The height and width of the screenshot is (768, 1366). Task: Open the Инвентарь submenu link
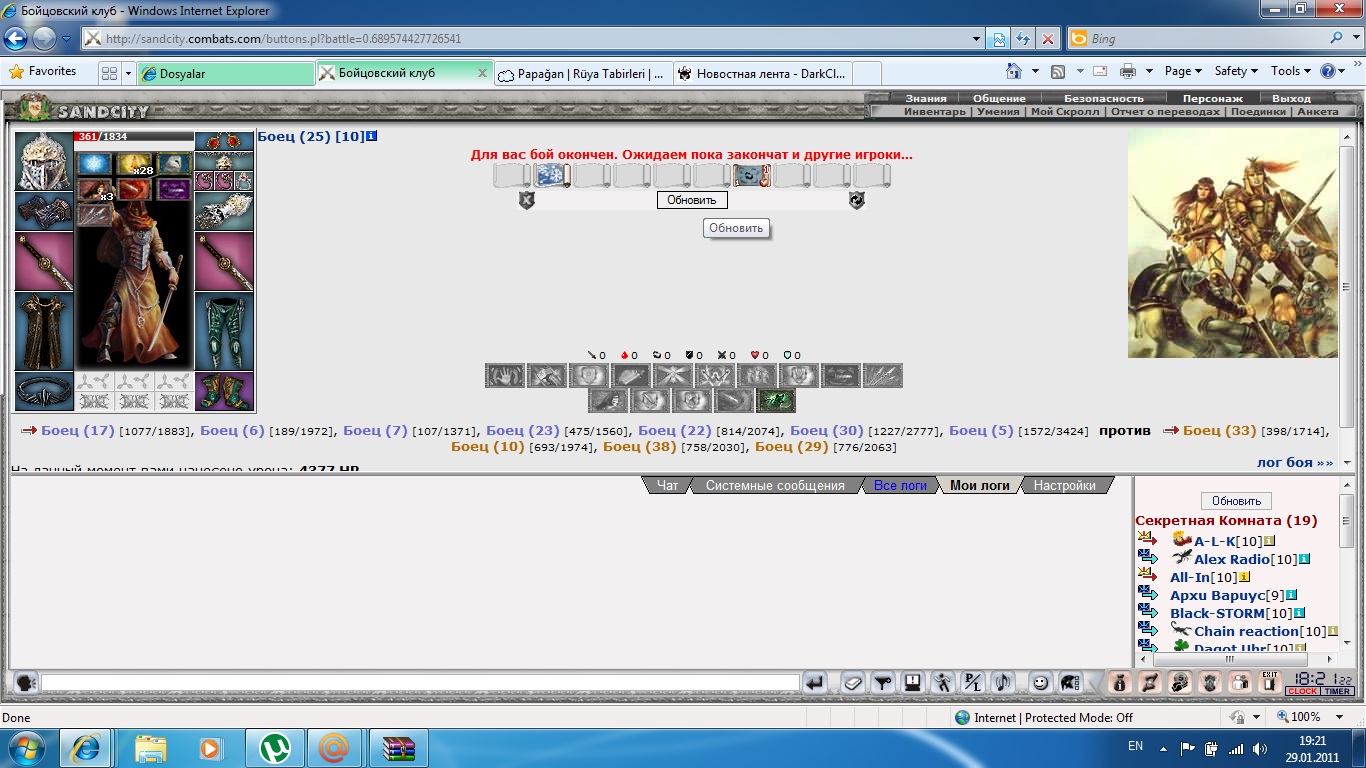click(x=935, y=111)
